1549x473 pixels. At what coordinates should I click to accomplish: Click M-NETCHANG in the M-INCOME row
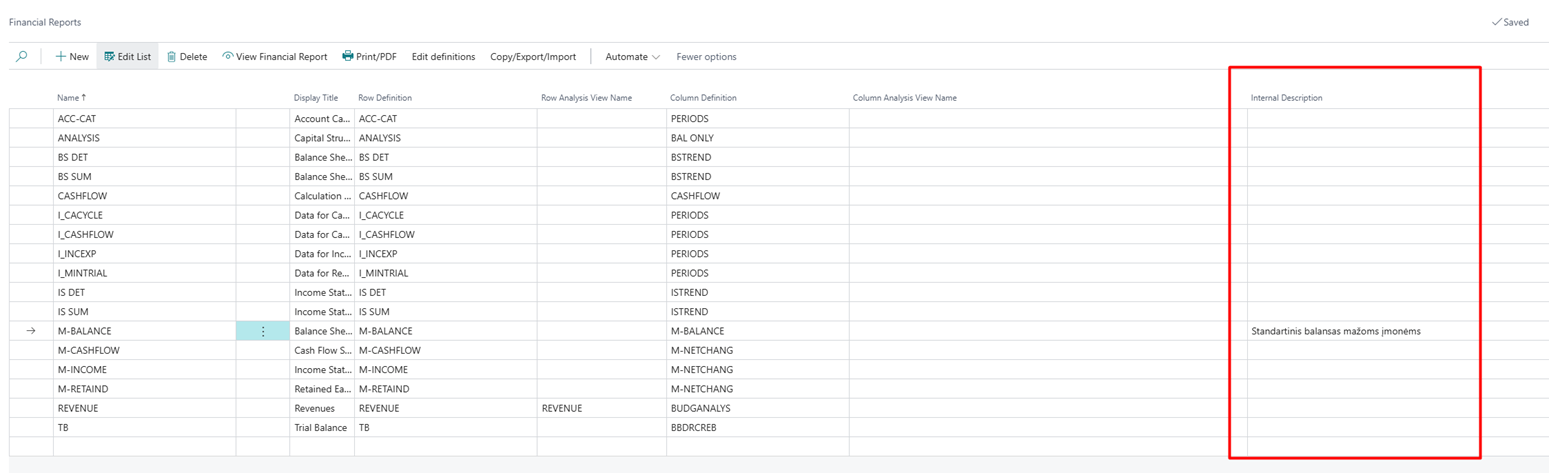[758, 370]
